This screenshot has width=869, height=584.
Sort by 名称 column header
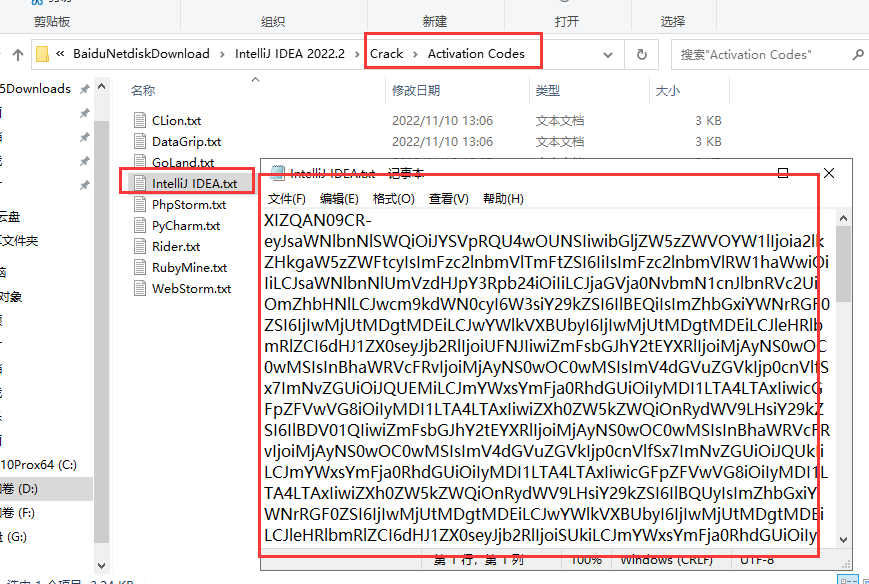coord(143,90)
